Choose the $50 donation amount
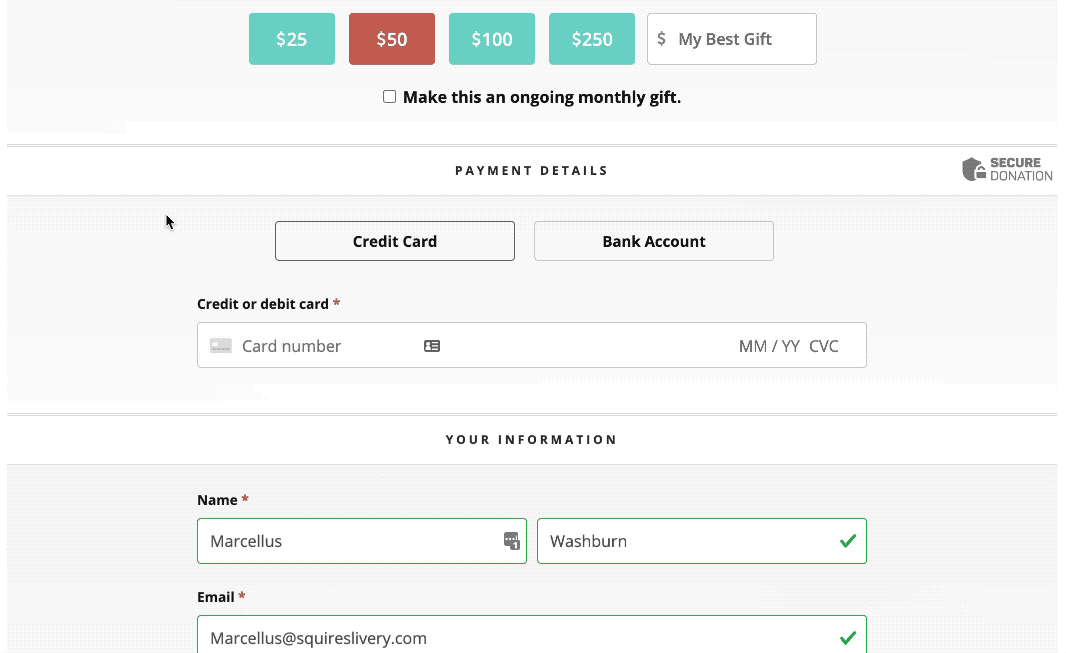This screenshot has width=1066, height=653. (392, 39)
